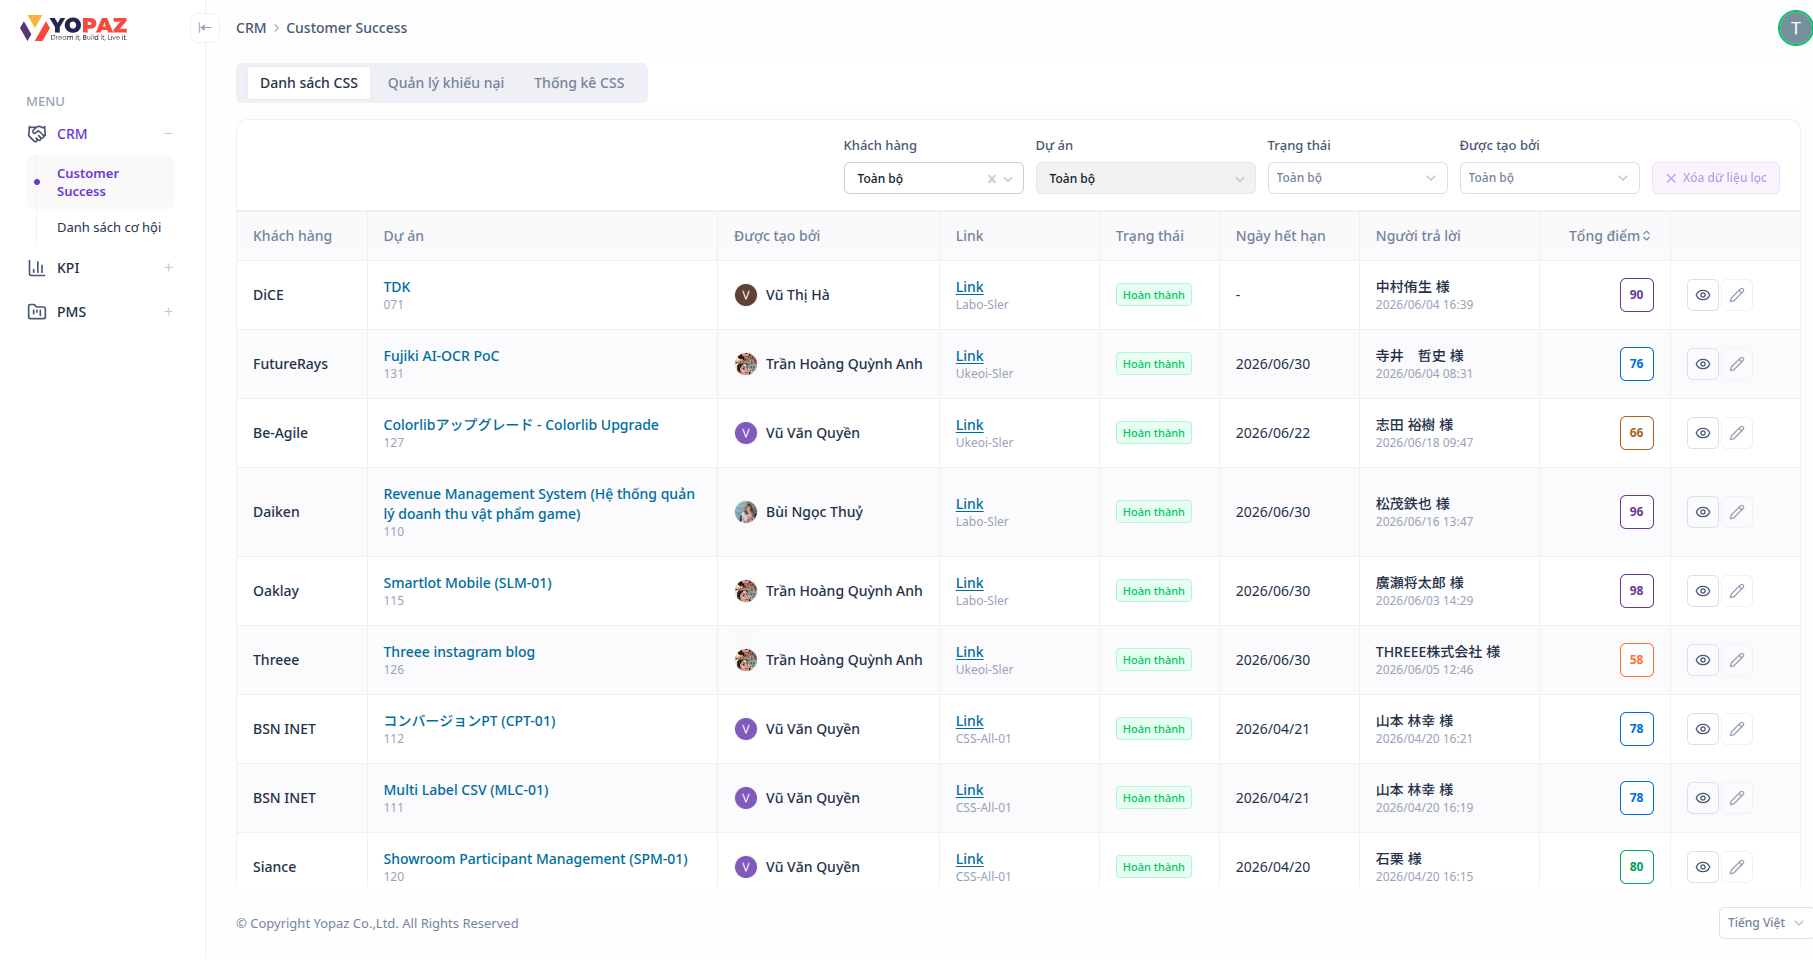View the CPT-01 row with eye icon
This screenshot has height=962, width=1813.
pyautogui.click(x=1703, y=729)
